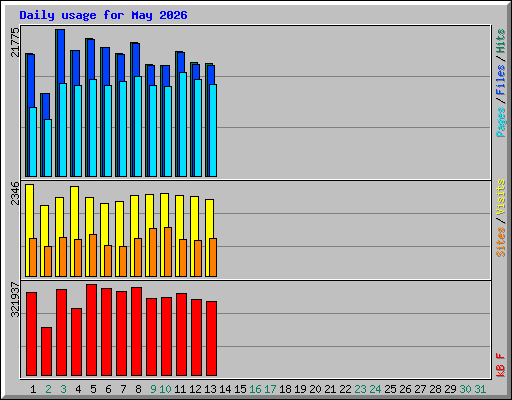Click the day 7 orange sites bar

click(123, 261)
